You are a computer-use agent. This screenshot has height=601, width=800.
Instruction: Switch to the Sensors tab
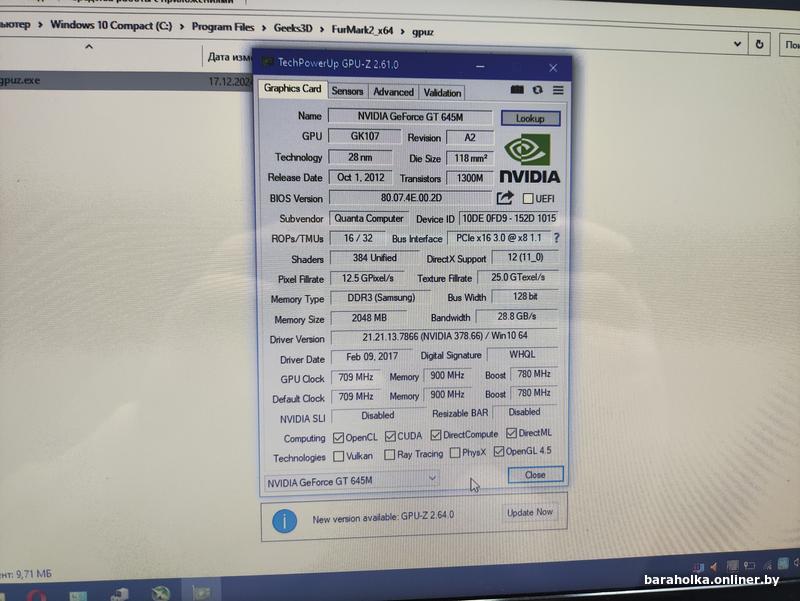point(347,91)
